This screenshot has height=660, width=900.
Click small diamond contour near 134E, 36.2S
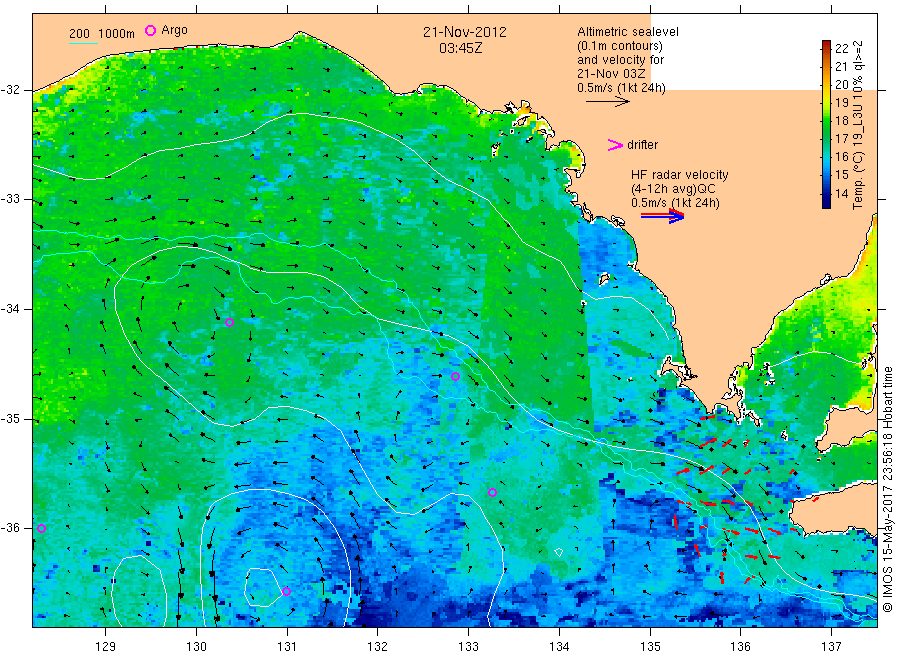click(559, 552)
